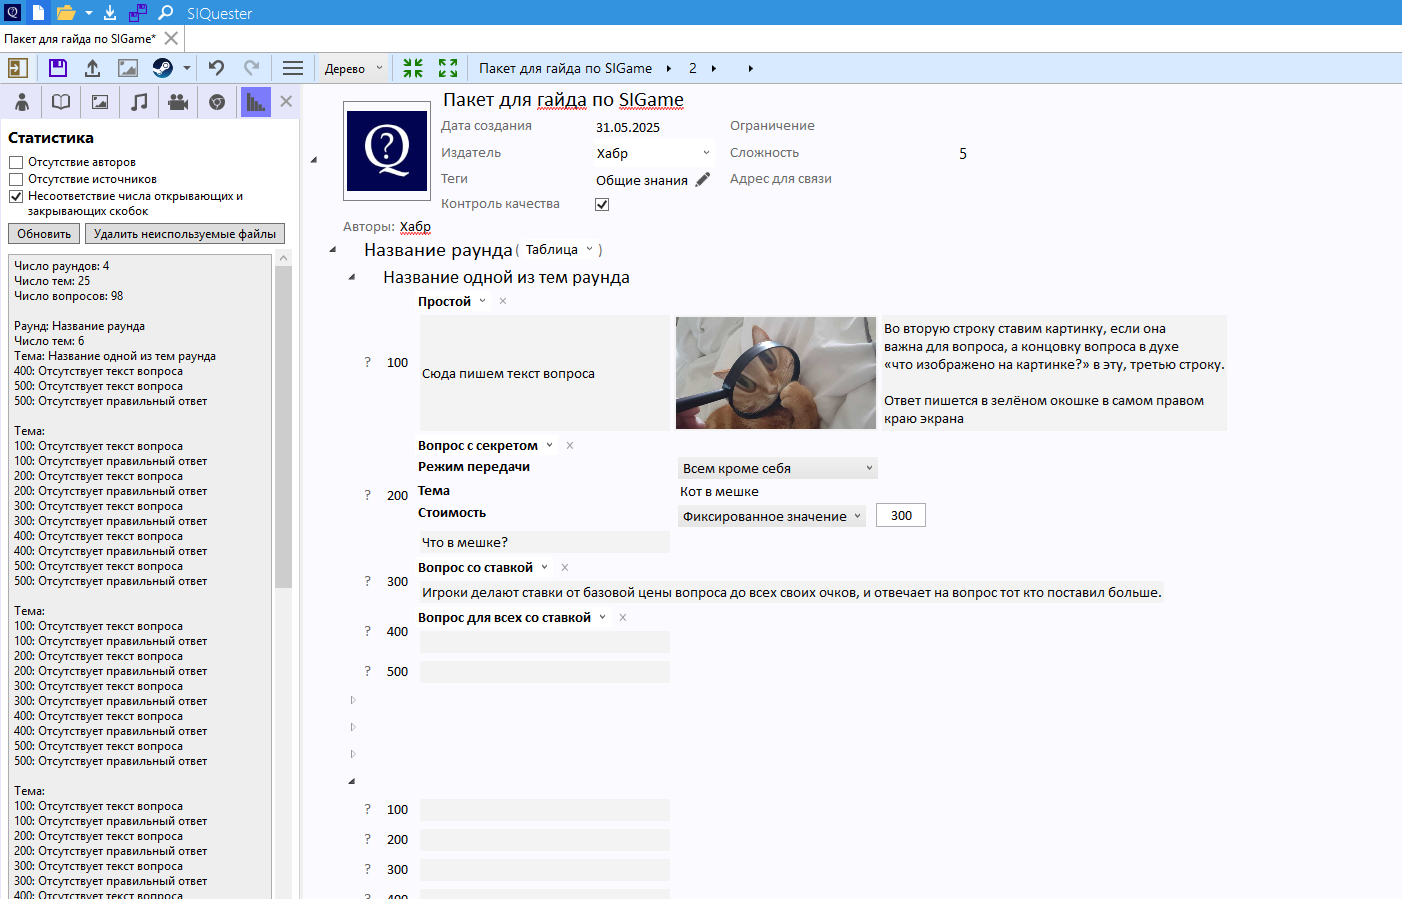The width and height of the screenshot is (1402, 899).
Task: Open the images media panel
Action: (100, 101)
